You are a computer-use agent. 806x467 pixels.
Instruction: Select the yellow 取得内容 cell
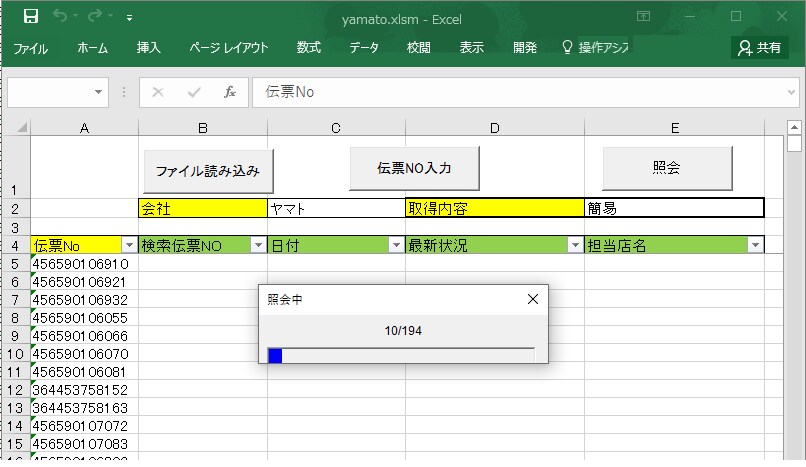coord(494,209)
